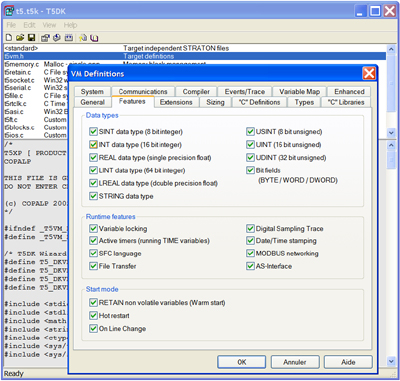Switch to Events/Trace tab
The height and width of the screenshot is (381, 400).
point(245,91)
